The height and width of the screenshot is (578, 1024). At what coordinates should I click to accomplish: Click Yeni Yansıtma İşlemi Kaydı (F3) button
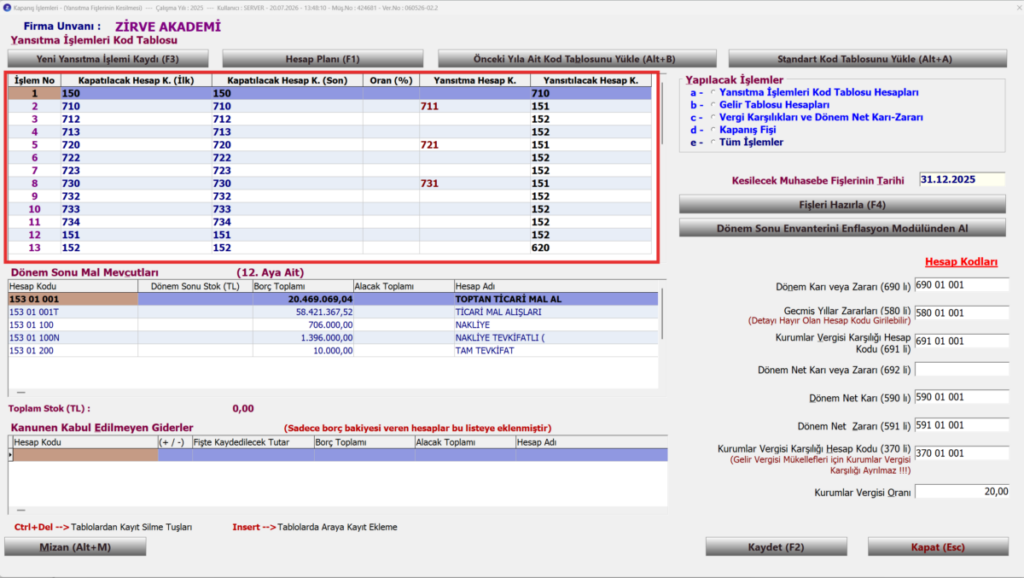click(x=108, y=59)
